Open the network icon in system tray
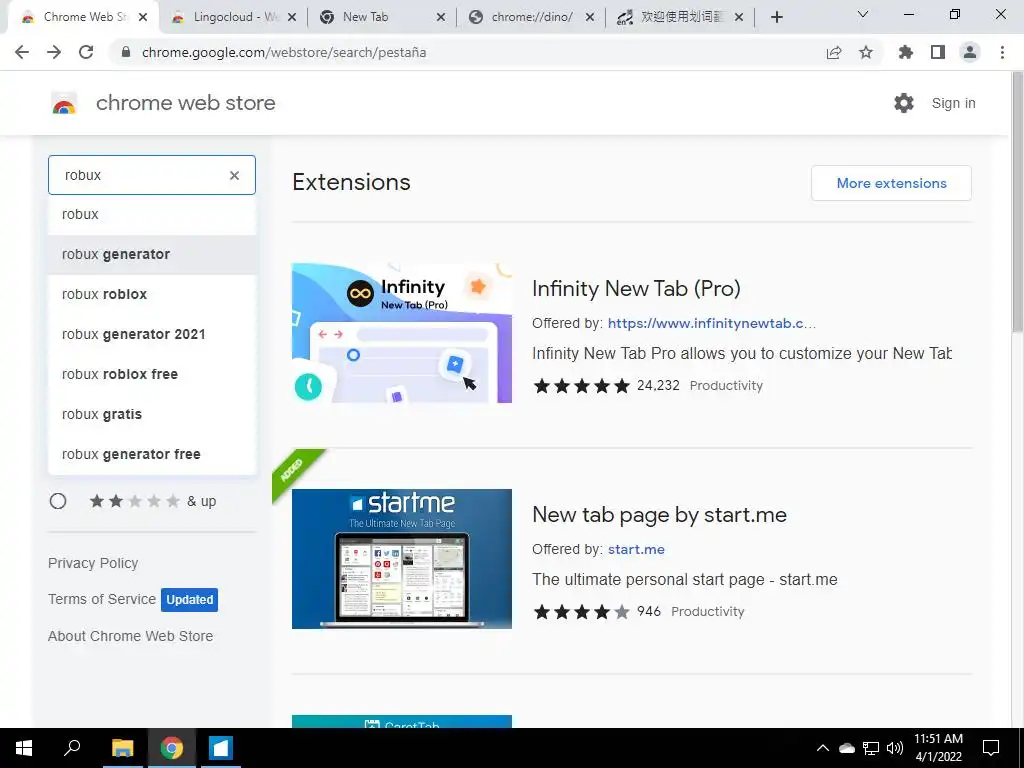This screenshot has width=1024, height=768. point(871,748)
